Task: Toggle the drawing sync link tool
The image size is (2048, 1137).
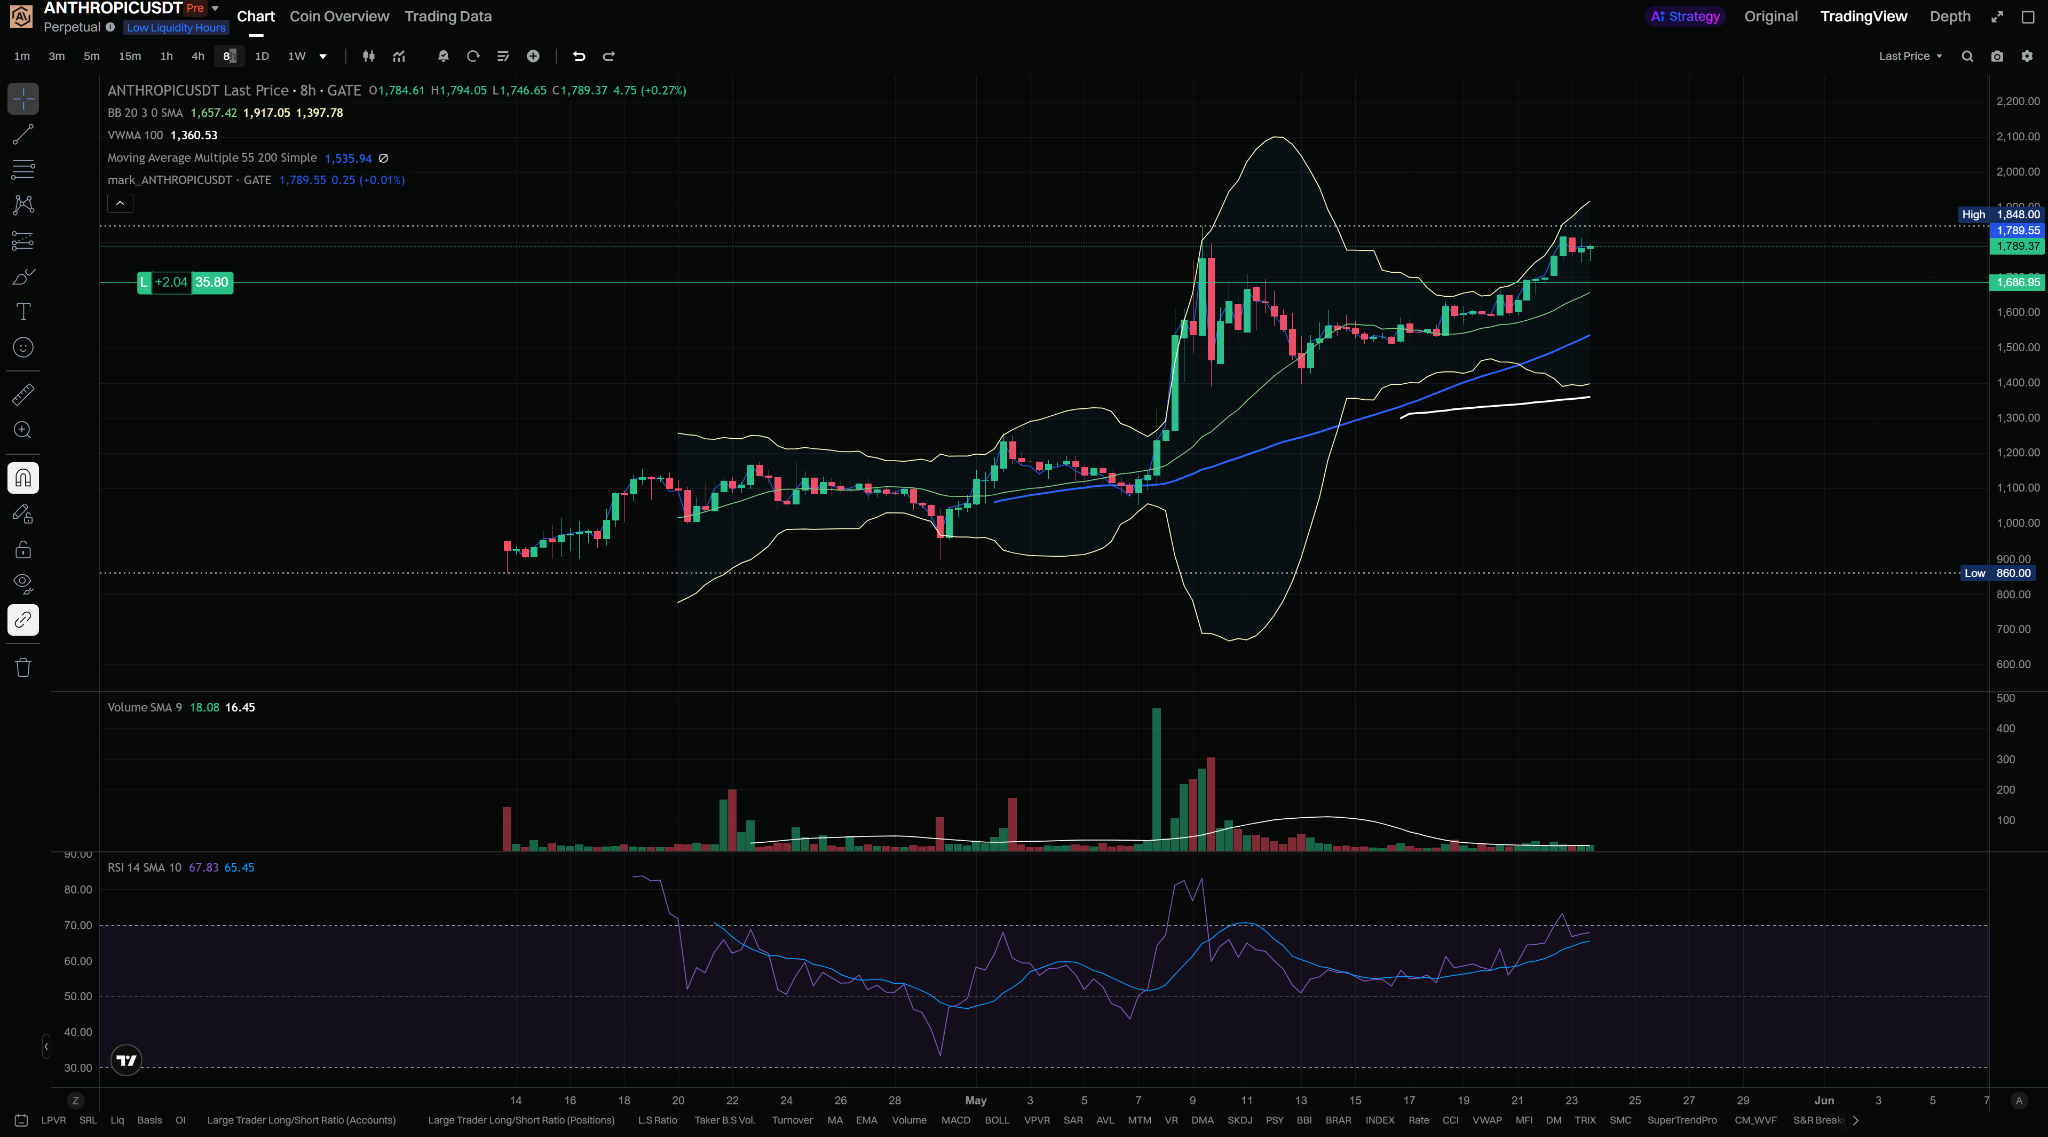Action: [x=23, y=620]
